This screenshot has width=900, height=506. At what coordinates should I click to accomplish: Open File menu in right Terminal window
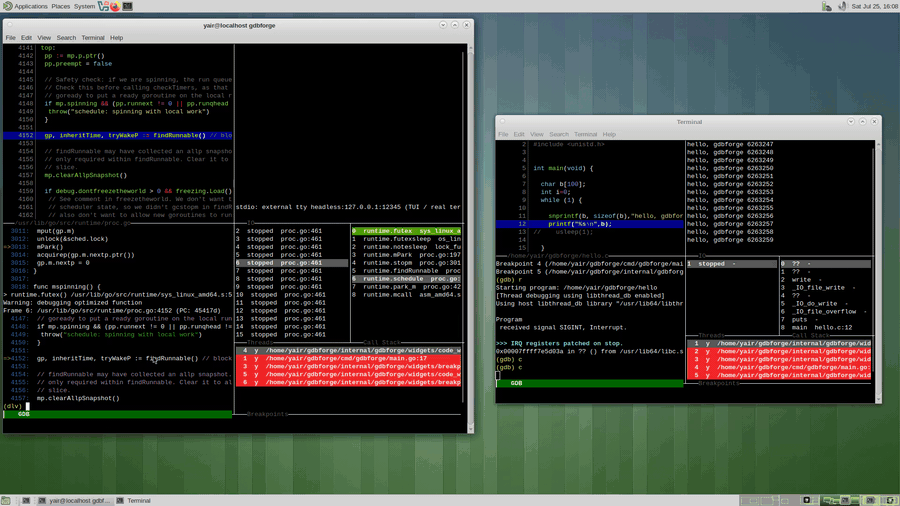[503, 134]
